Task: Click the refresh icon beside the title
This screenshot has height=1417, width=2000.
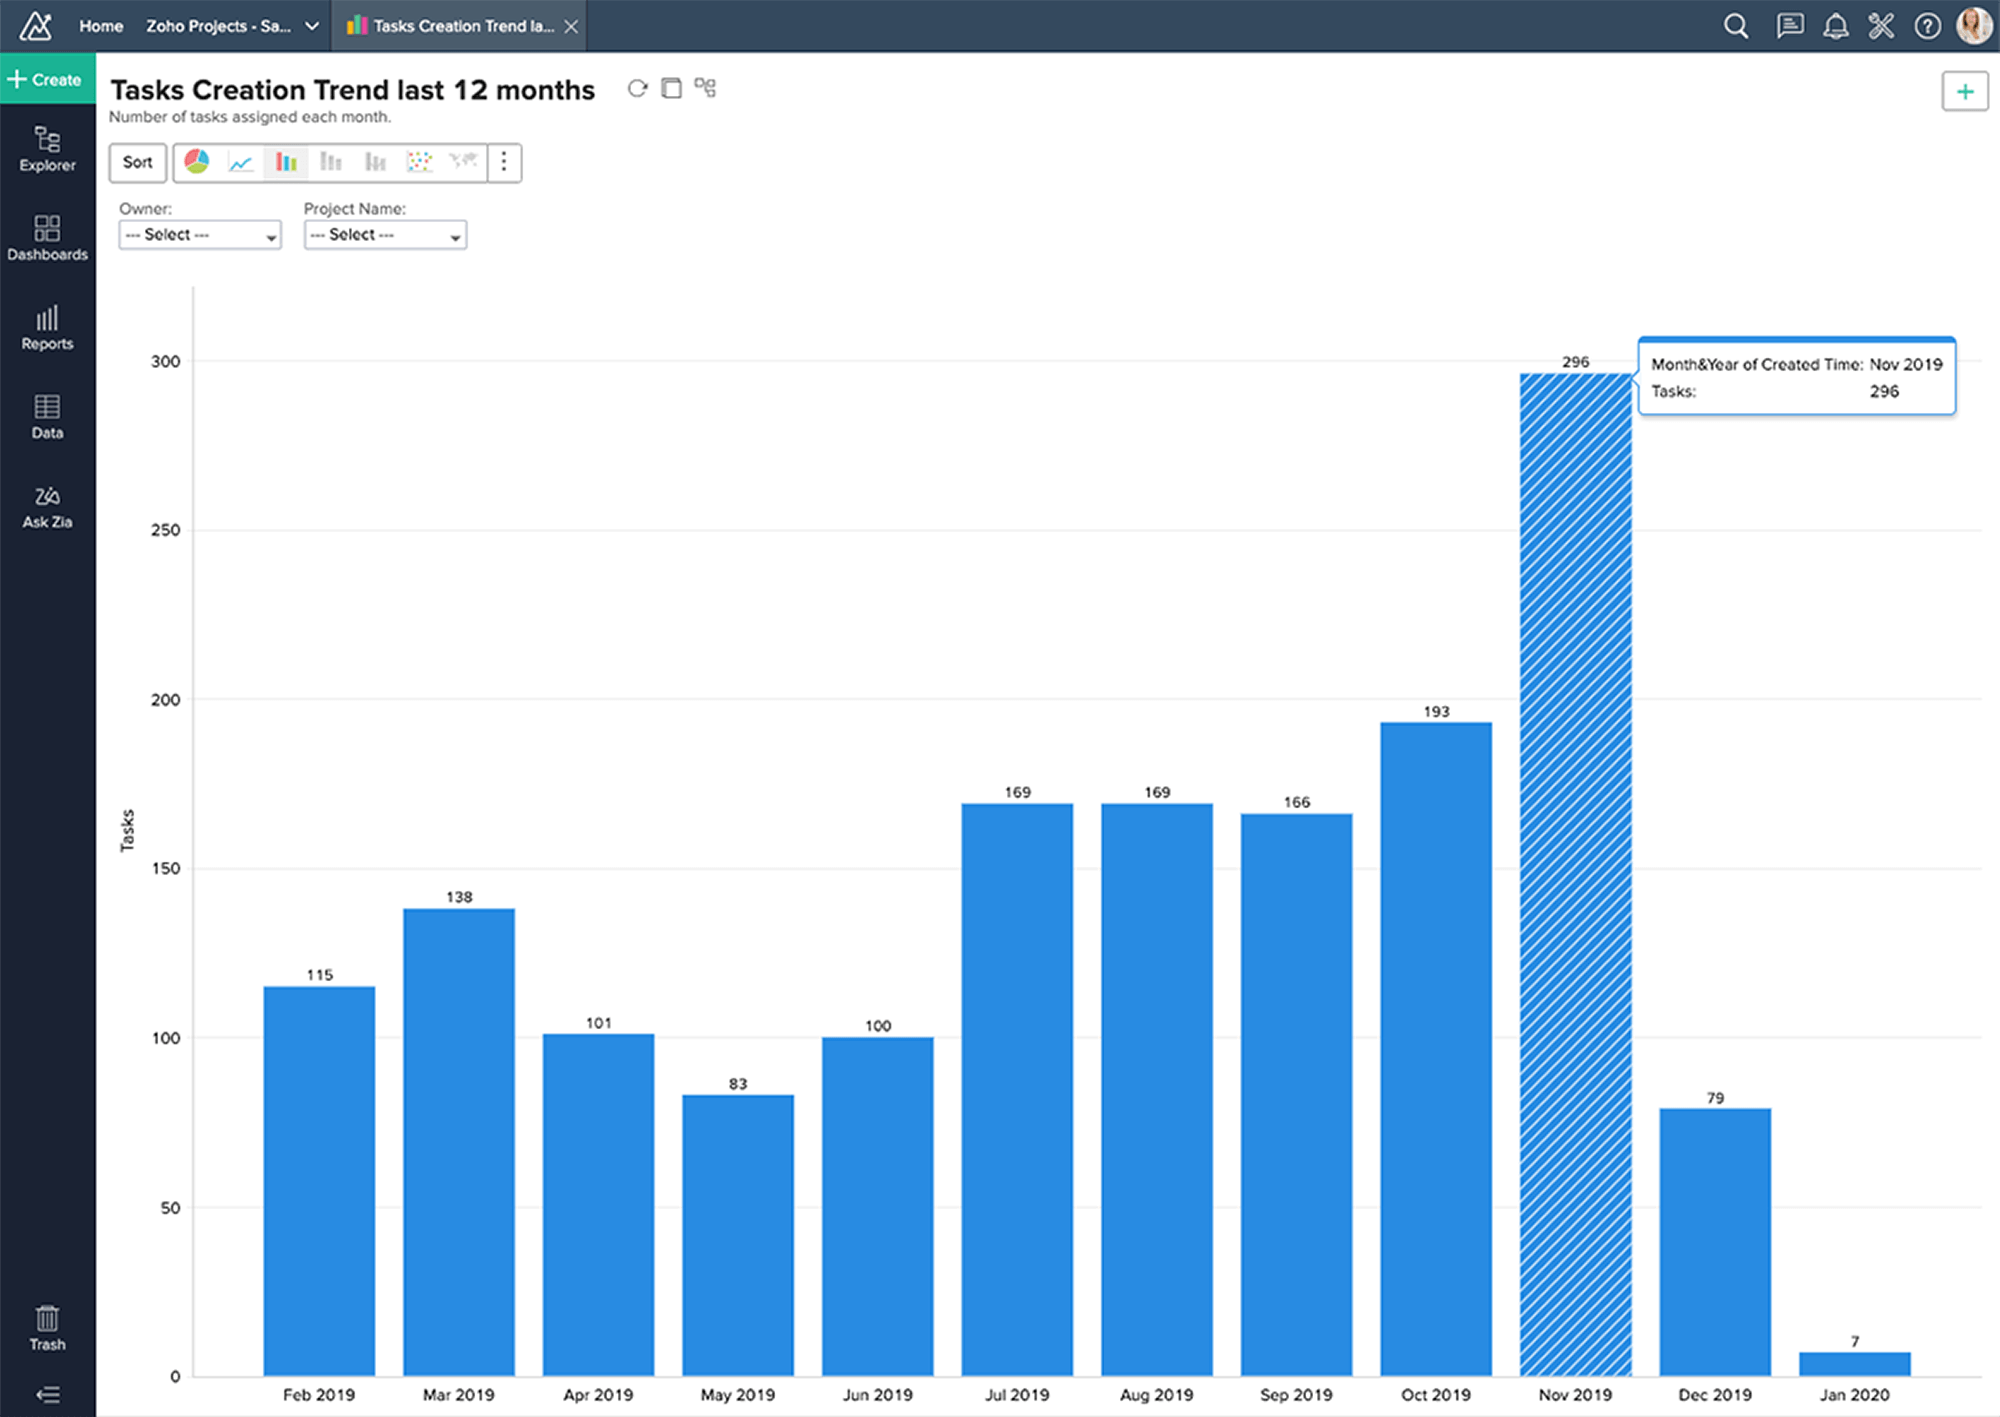Action: pyautogui.click(x=637, y=89)
